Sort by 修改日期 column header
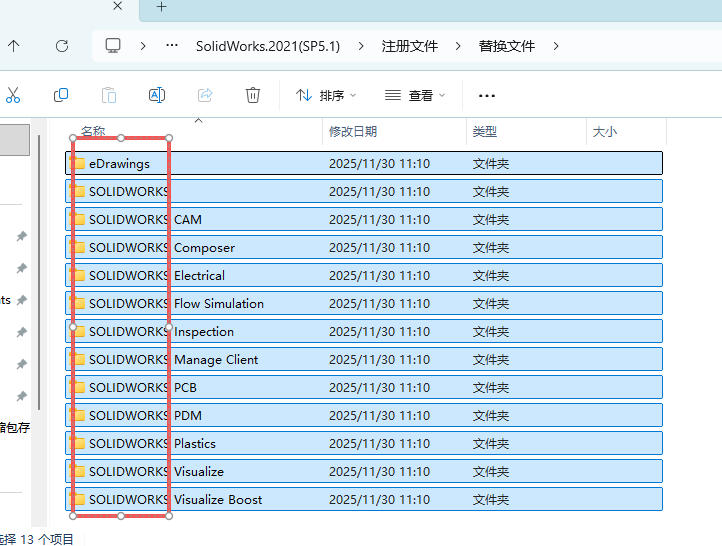Image resolution: width=722 pixels, height=546 pixels. coord(353,132)
